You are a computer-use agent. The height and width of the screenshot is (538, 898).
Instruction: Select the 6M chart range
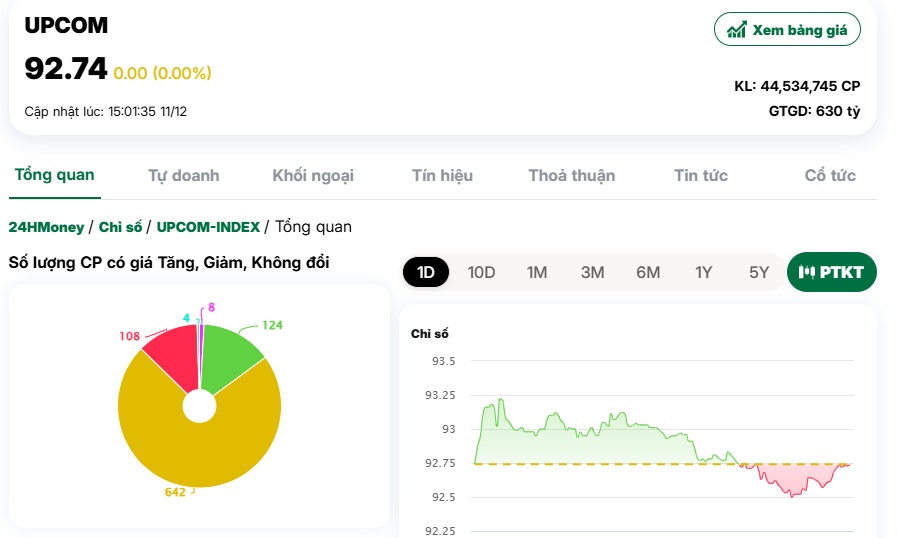[x=648, y=272]
